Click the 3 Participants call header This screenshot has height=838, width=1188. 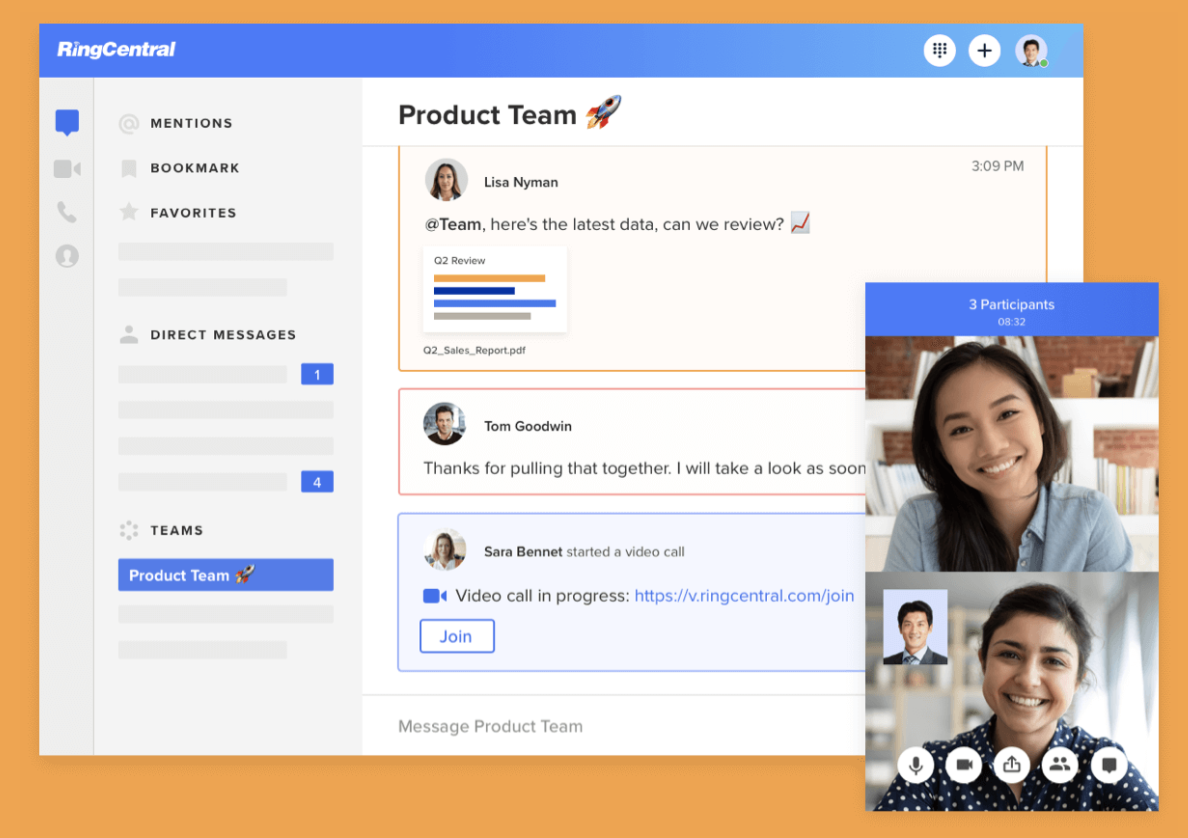(x=1011, y=305)
